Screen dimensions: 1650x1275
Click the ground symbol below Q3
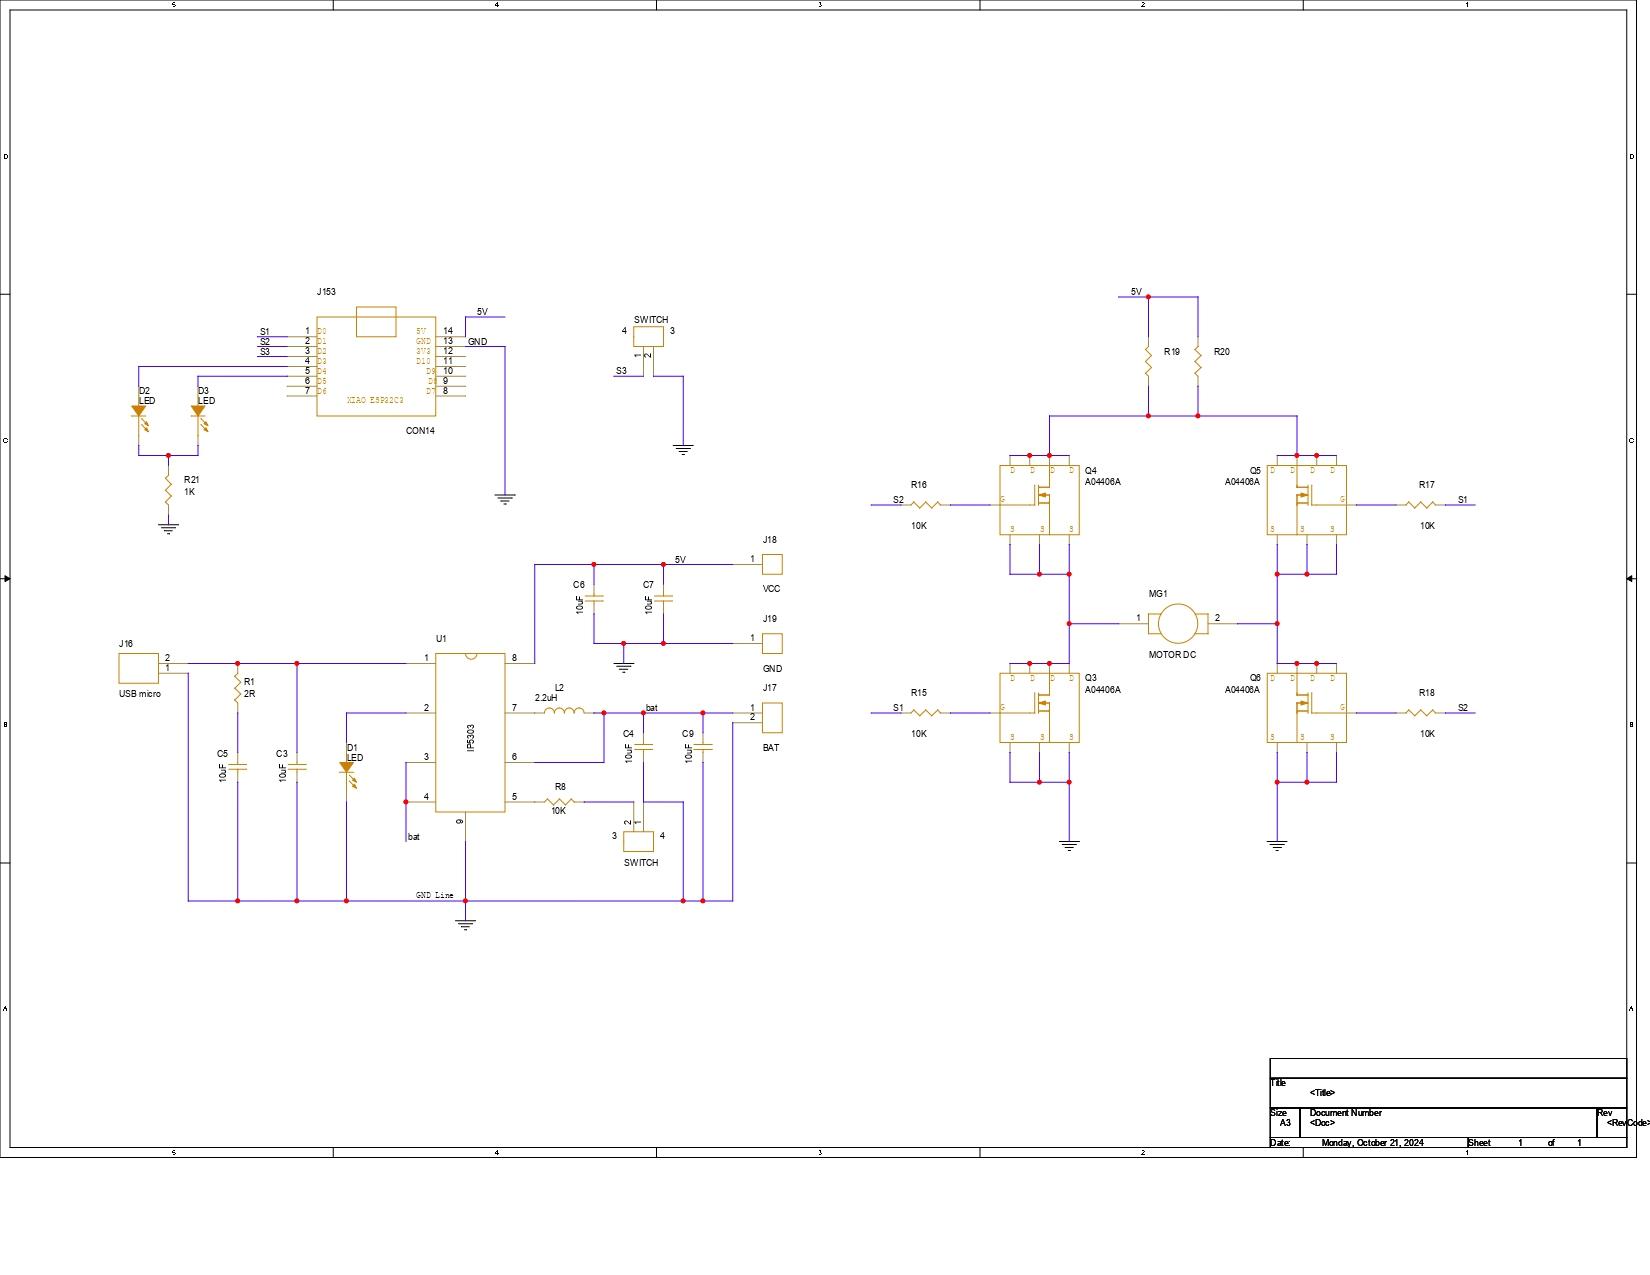coord(1069,845)
